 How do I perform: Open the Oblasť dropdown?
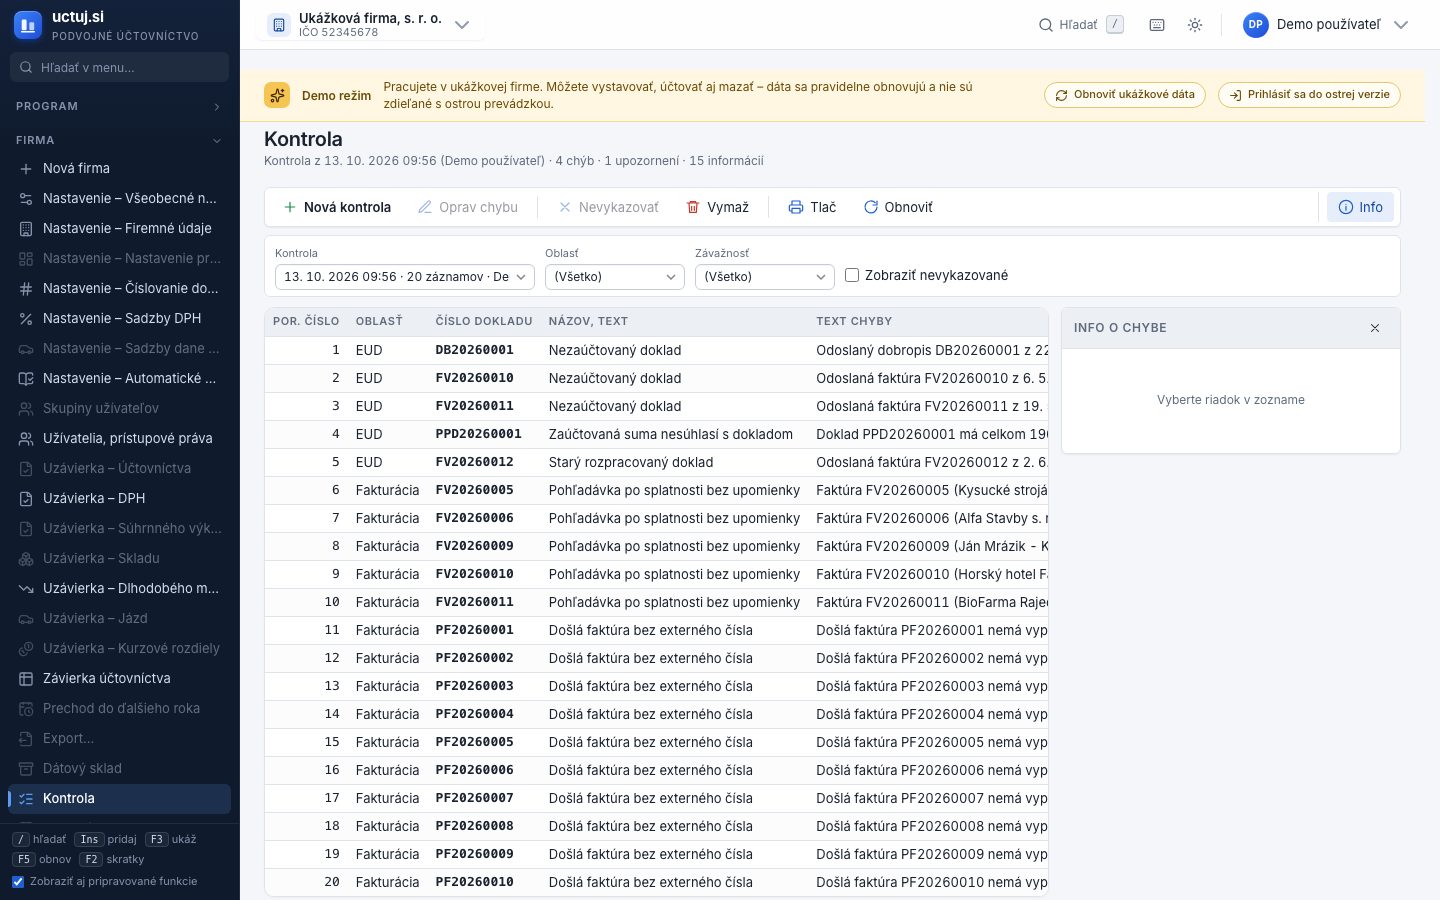[x=615, y=277]
